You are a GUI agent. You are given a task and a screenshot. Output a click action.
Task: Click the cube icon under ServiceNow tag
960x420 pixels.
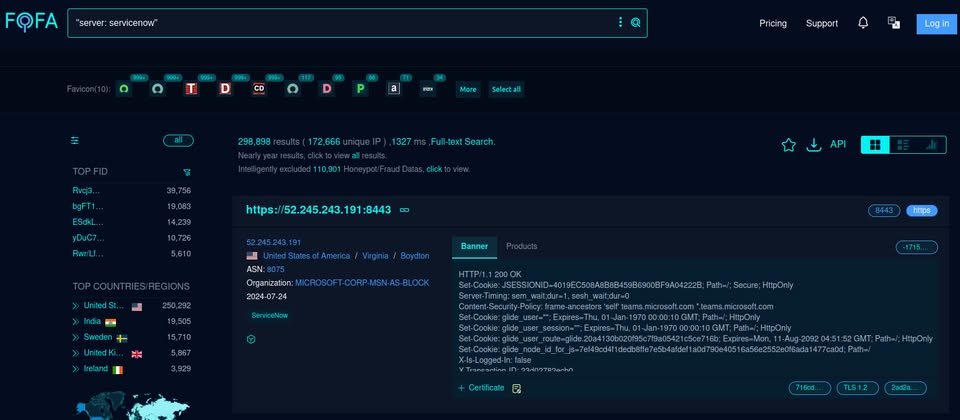tap(251, 339)
